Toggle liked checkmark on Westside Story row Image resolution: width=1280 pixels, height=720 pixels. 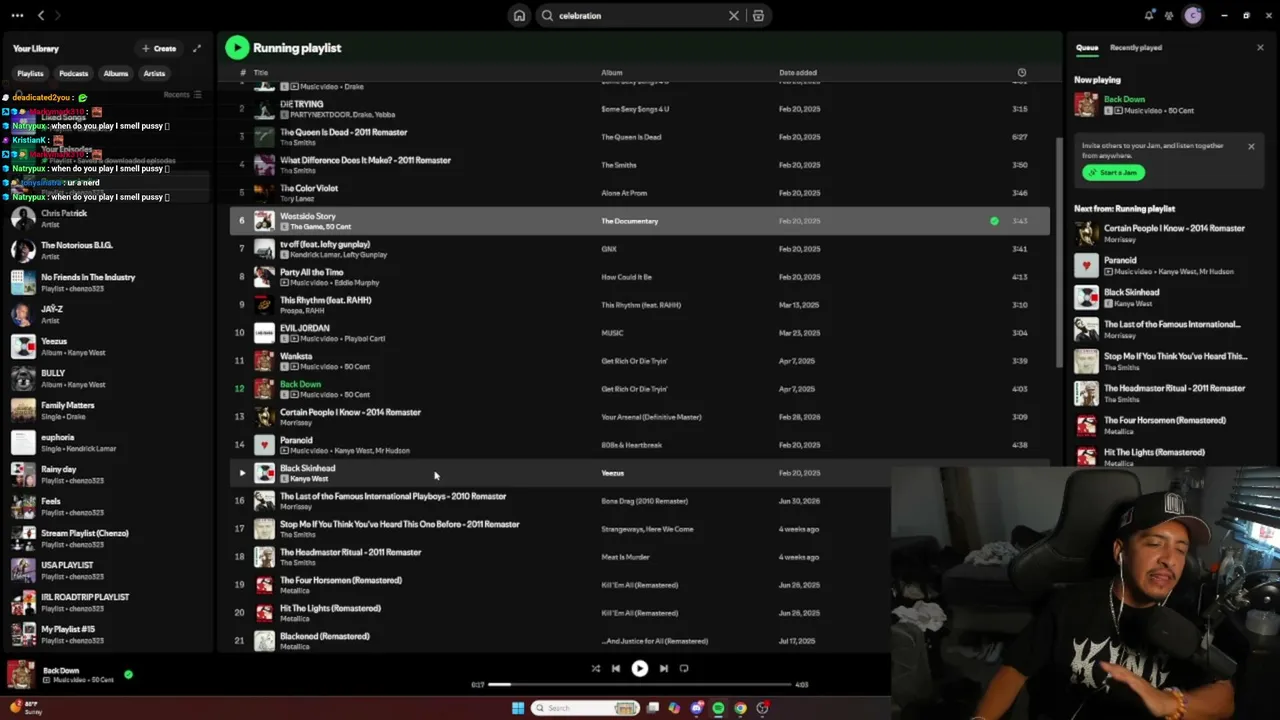tap(994, 221)
